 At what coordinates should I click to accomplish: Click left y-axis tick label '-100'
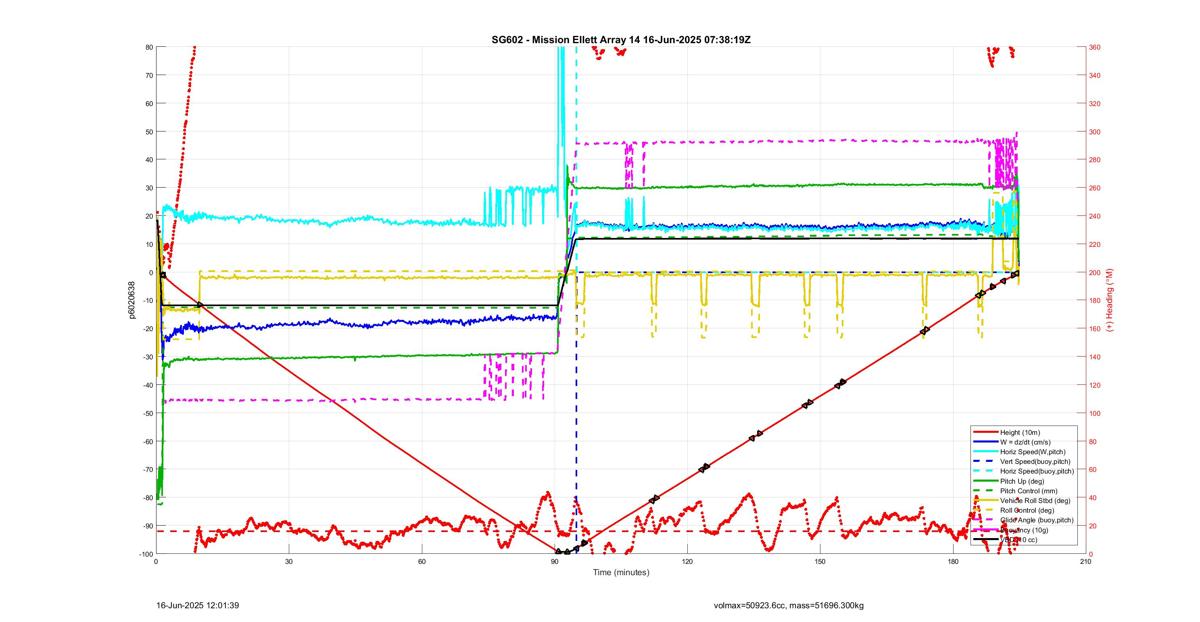(x=144, y=554)
